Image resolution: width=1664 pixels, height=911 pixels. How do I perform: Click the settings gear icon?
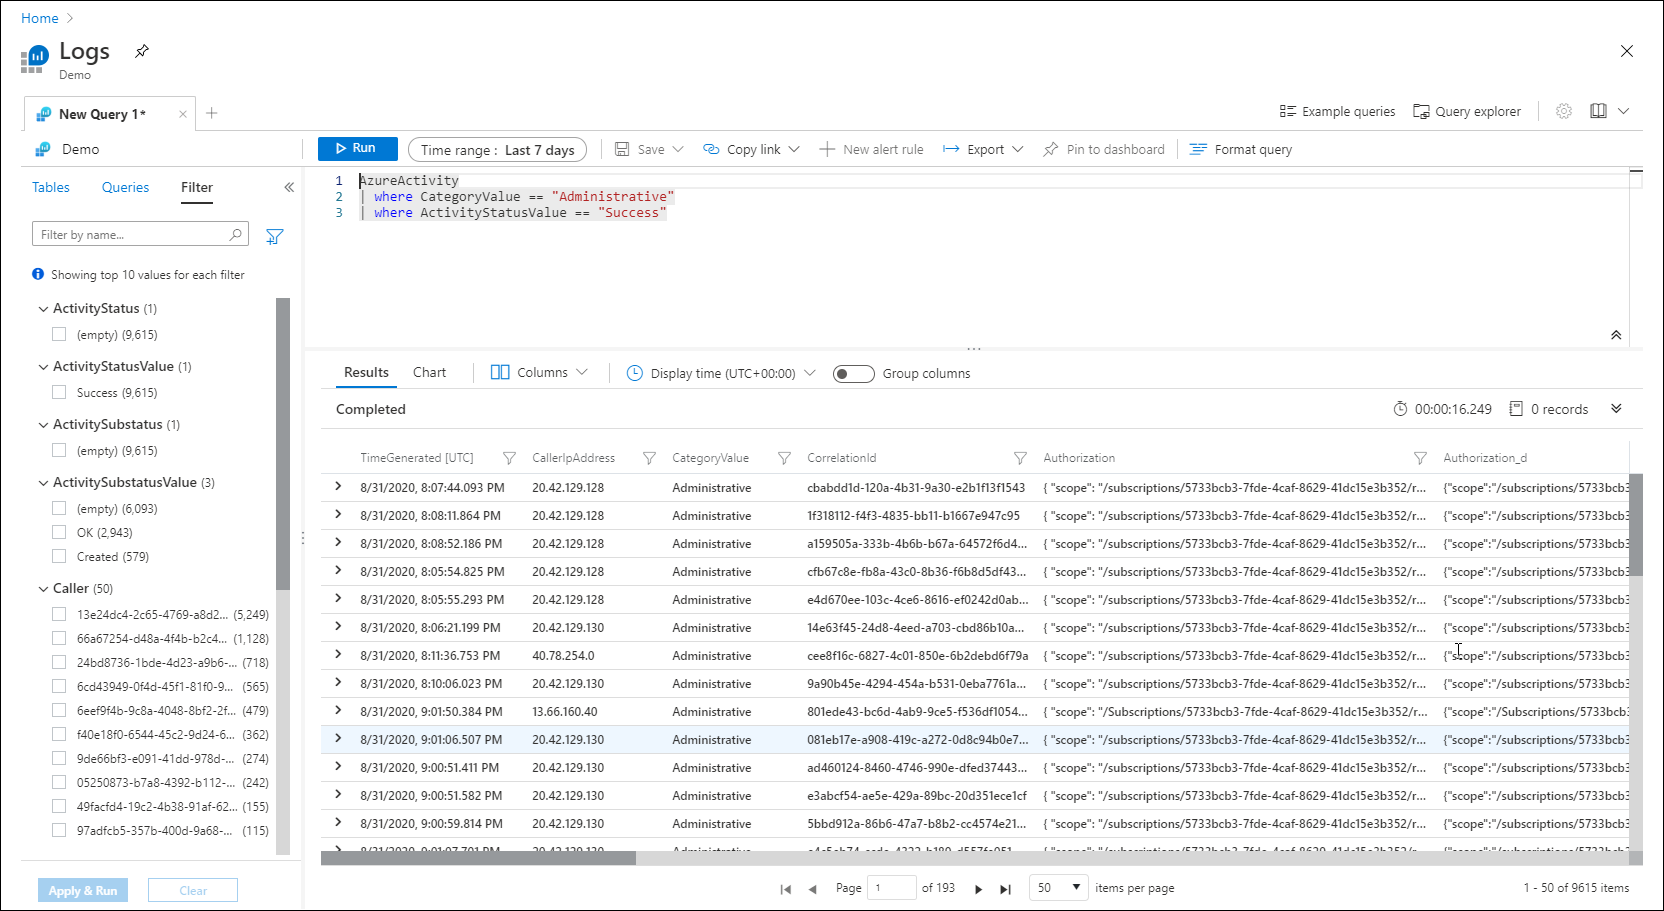1564,111
